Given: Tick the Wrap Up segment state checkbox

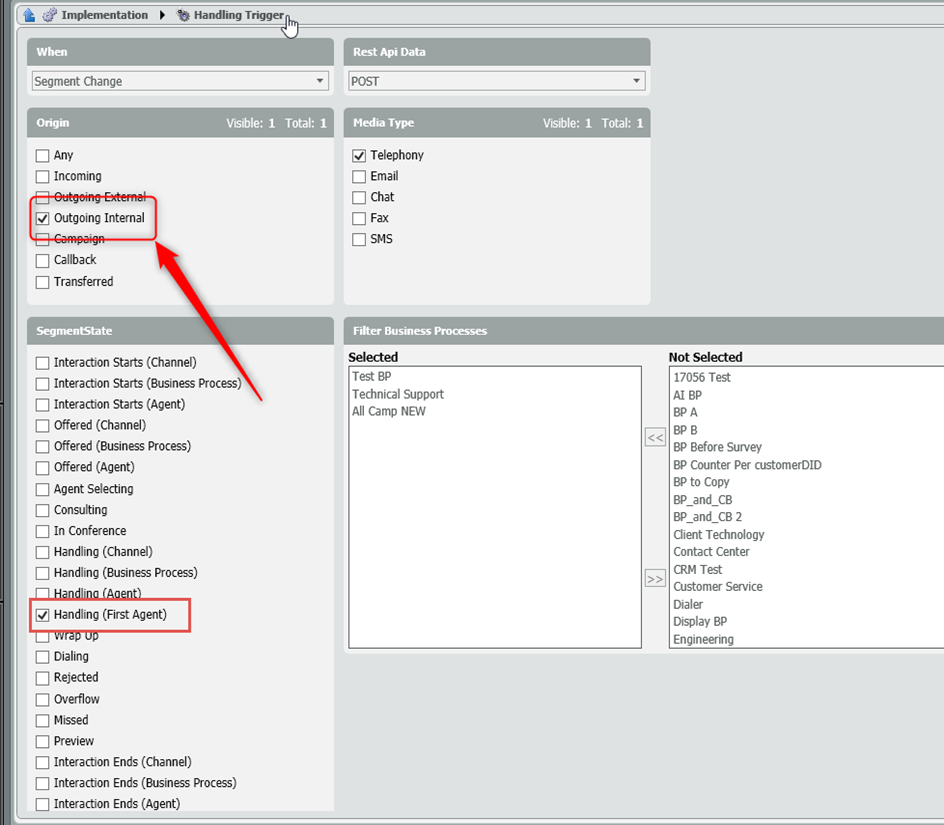Looking at the screenshot, I should coord(42,636).
